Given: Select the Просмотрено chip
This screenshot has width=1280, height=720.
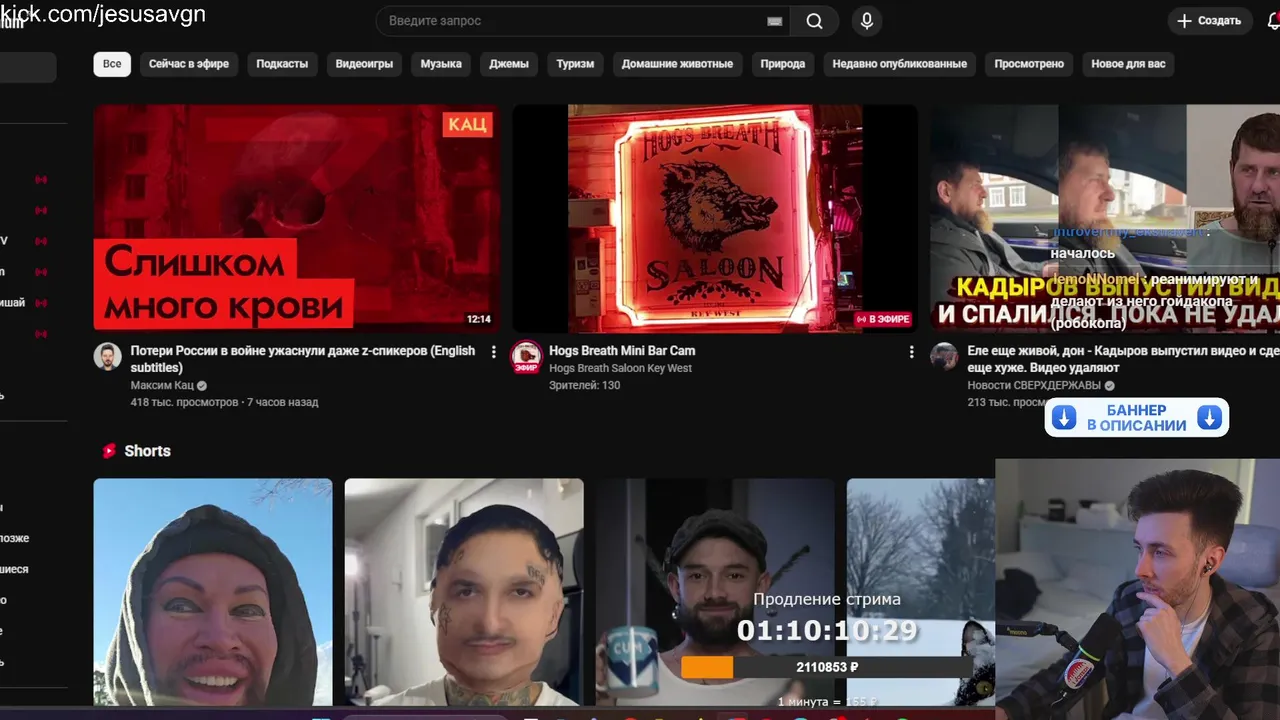Looking at the screenshot, I should (x=1029, y=64).
